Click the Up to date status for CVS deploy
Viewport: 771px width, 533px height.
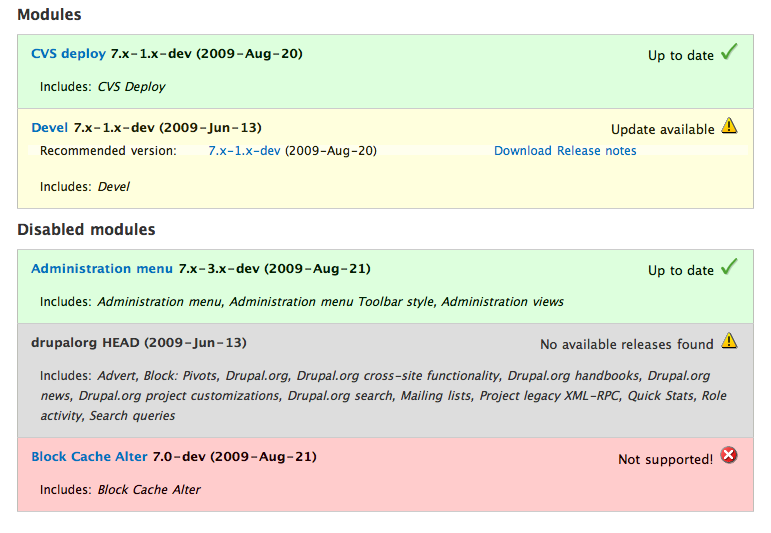681,56
